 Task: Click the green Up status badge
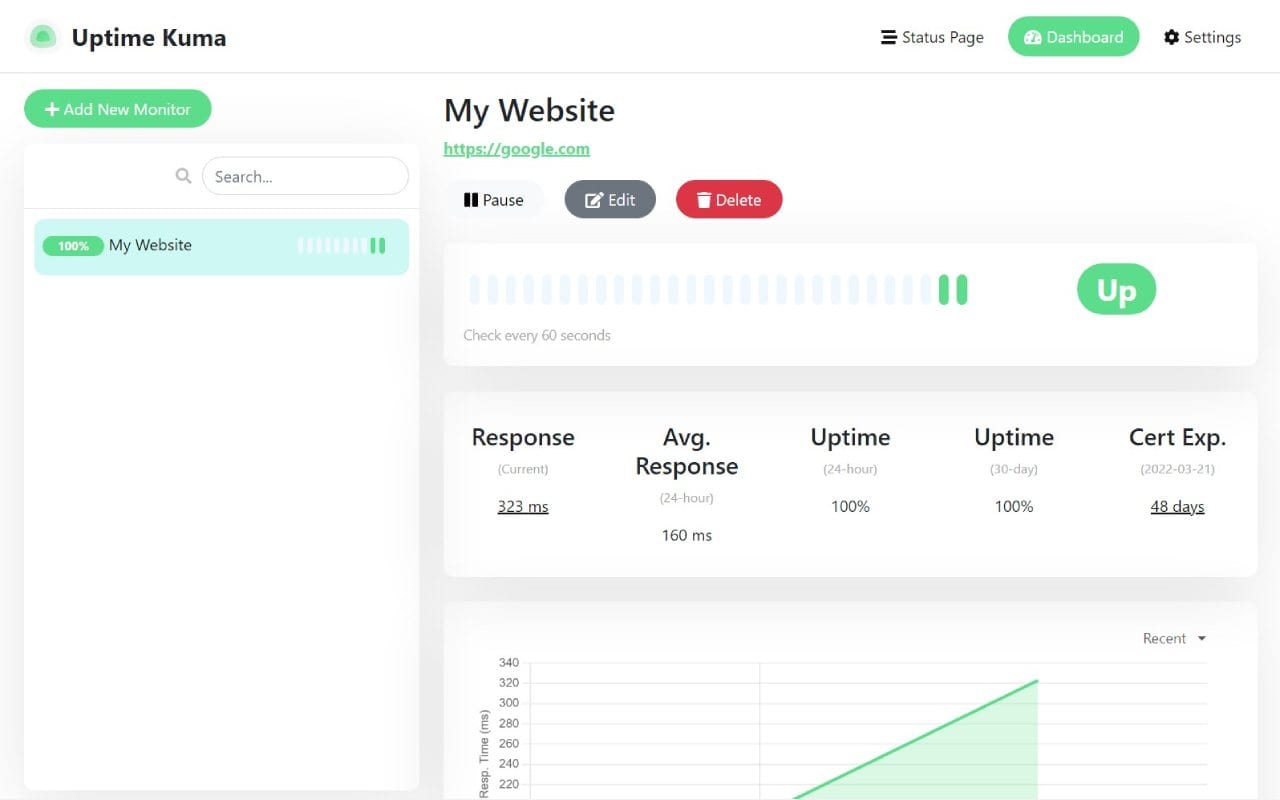[x=1115, y=289]
